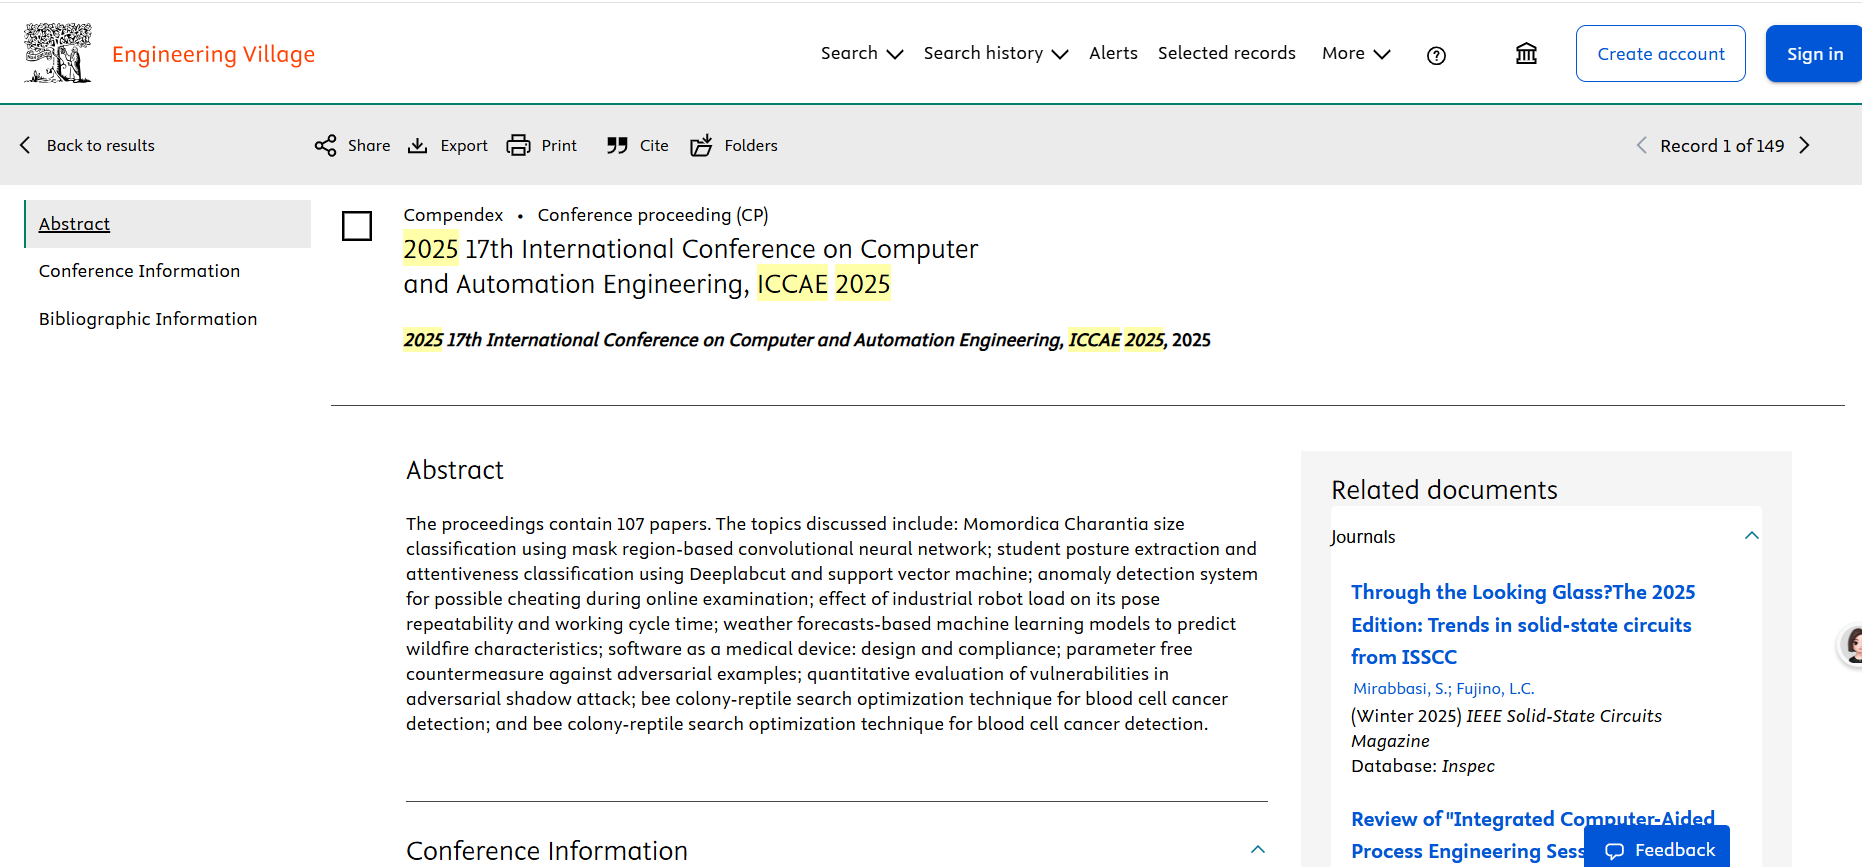1862x867 pixels.
Task: Select the record checkbox beside the title
Action: pyautogui.click(x=357, y=226)
